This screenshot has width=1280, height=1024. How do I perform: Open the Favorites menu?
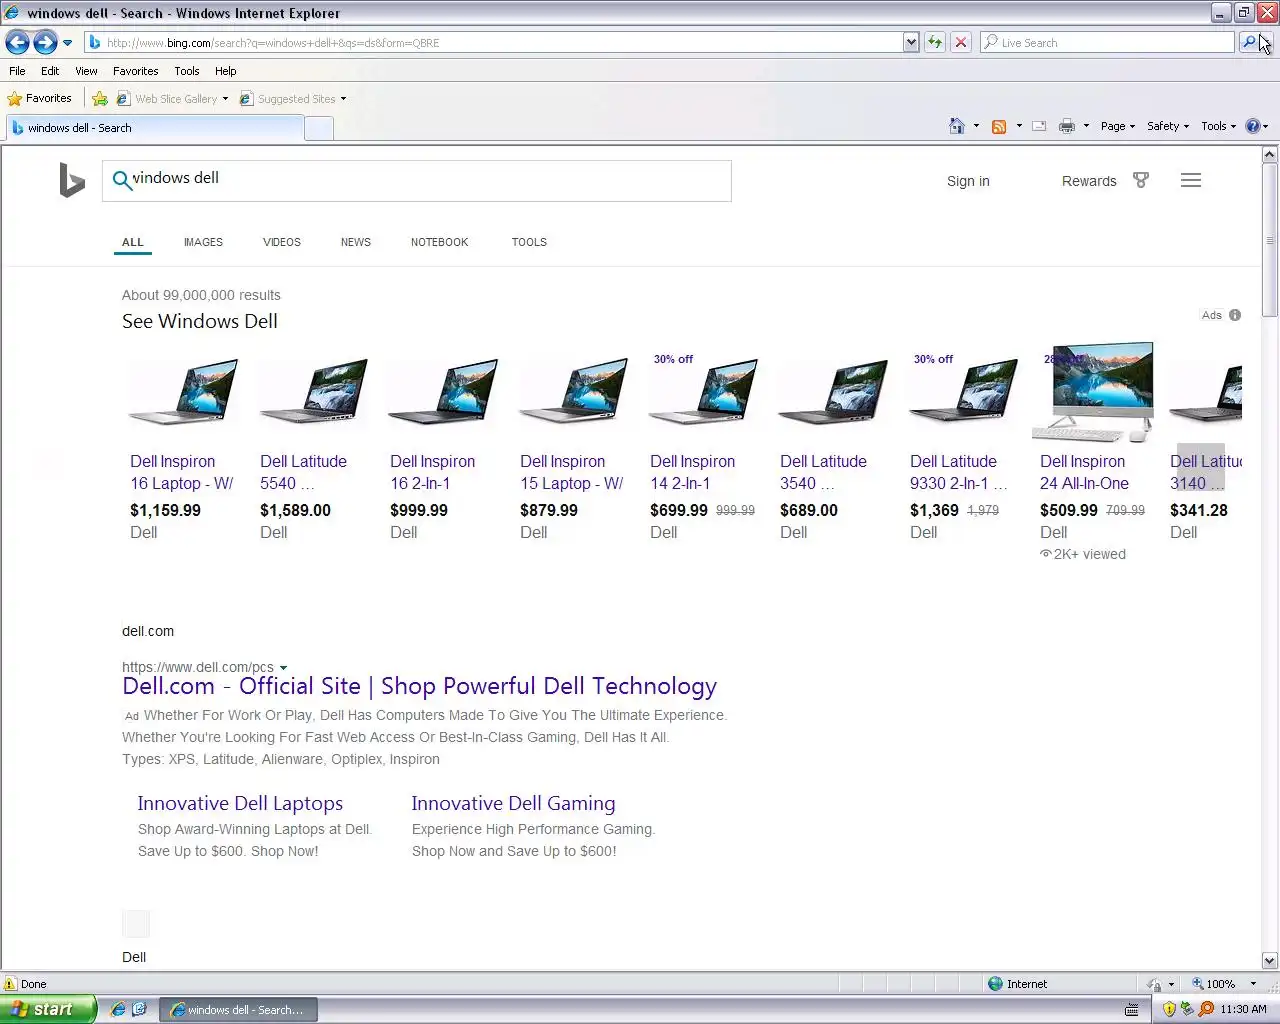click(x=135, y=71)
